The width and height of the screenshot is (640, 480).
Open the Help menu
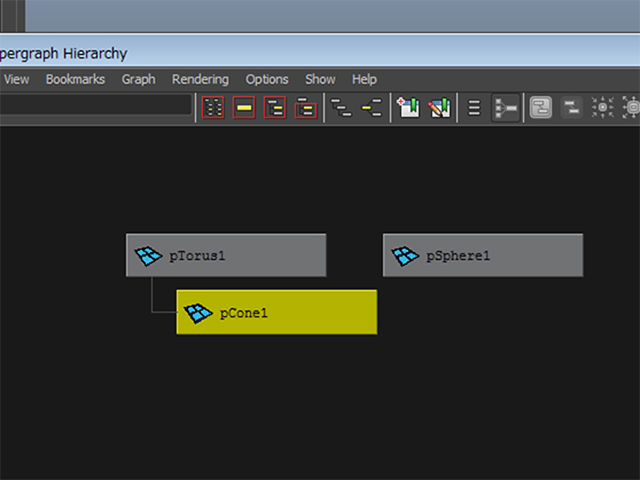(x=364, y=79)
